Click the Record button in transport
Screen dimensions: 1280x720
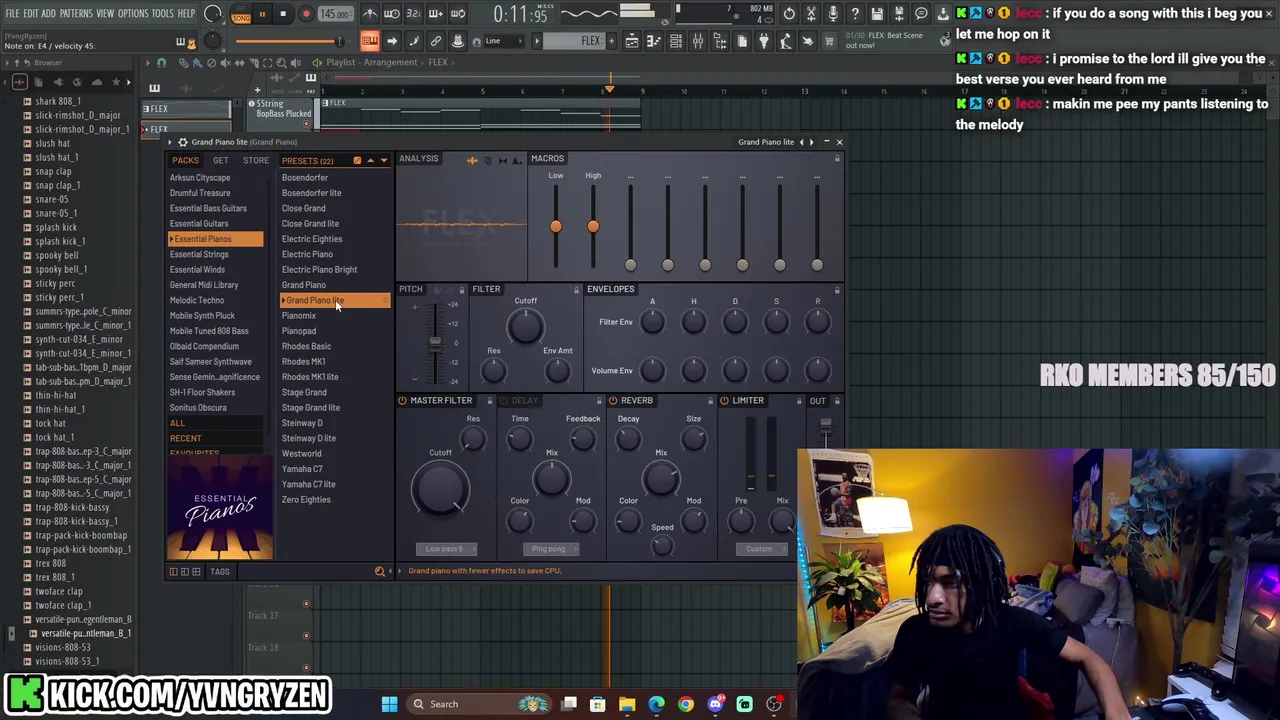coord(306,14)
